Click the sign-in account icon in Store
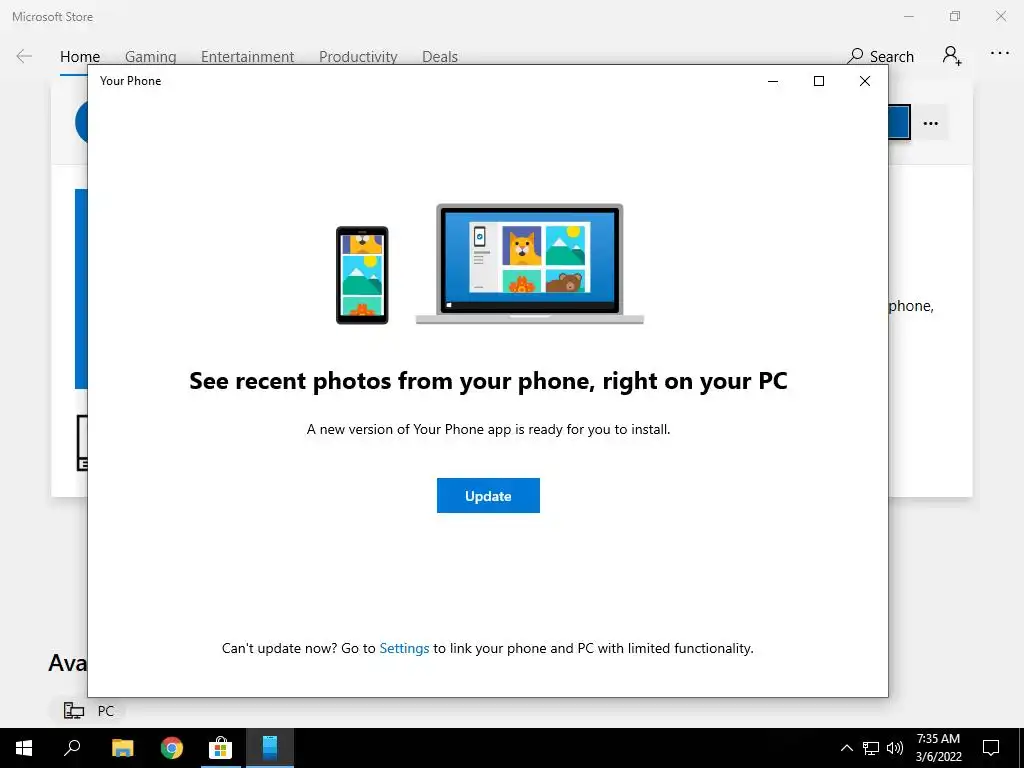The image size is (1024, 768). point(952,56)
